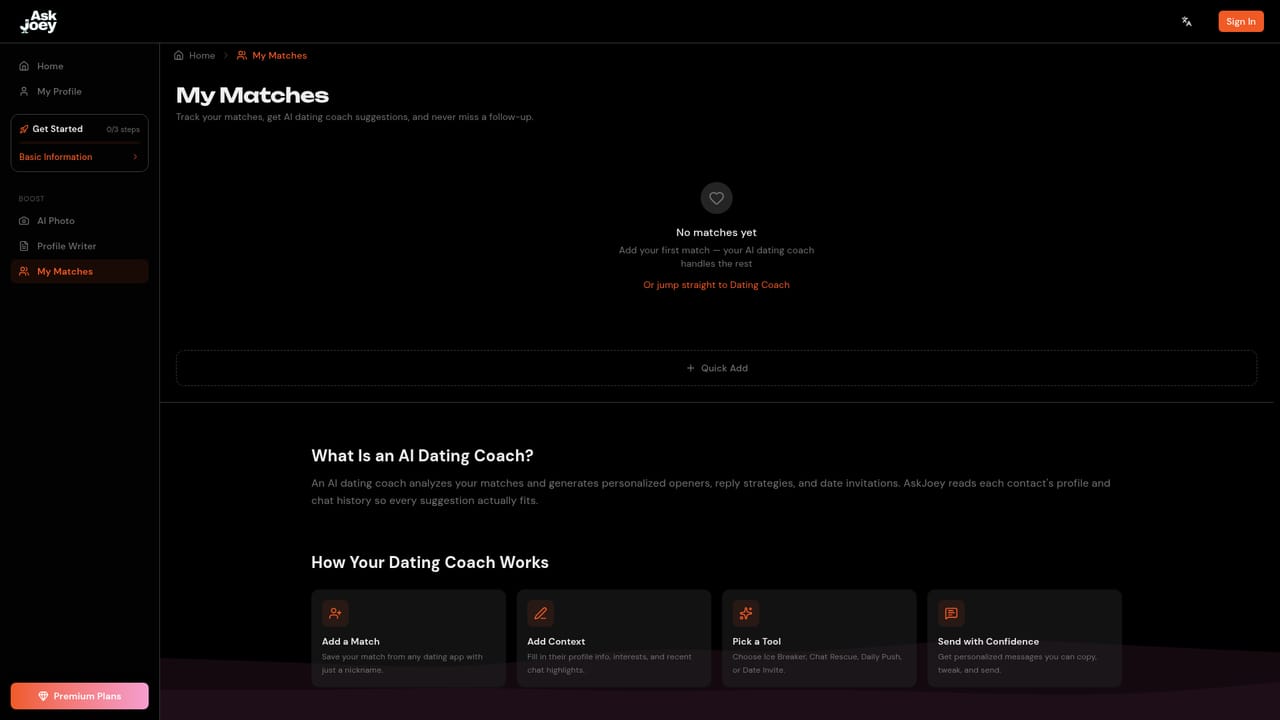Click the Pick a Tool sparkle icon
Viewport: 1280px width, 720px height.
(x=746, y=613)
